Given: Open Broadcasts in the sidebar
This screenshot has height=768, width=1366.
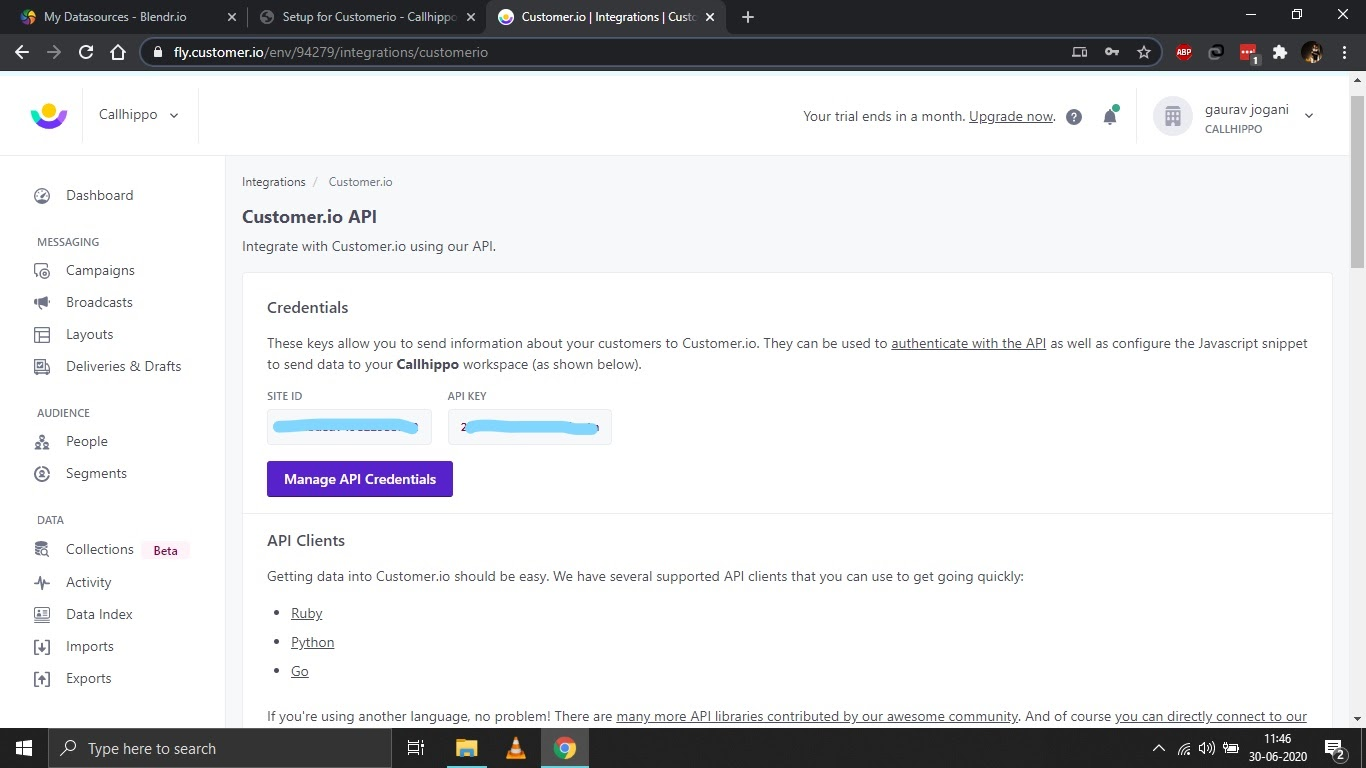Looking at the screenshot, I should click(99, 303).
